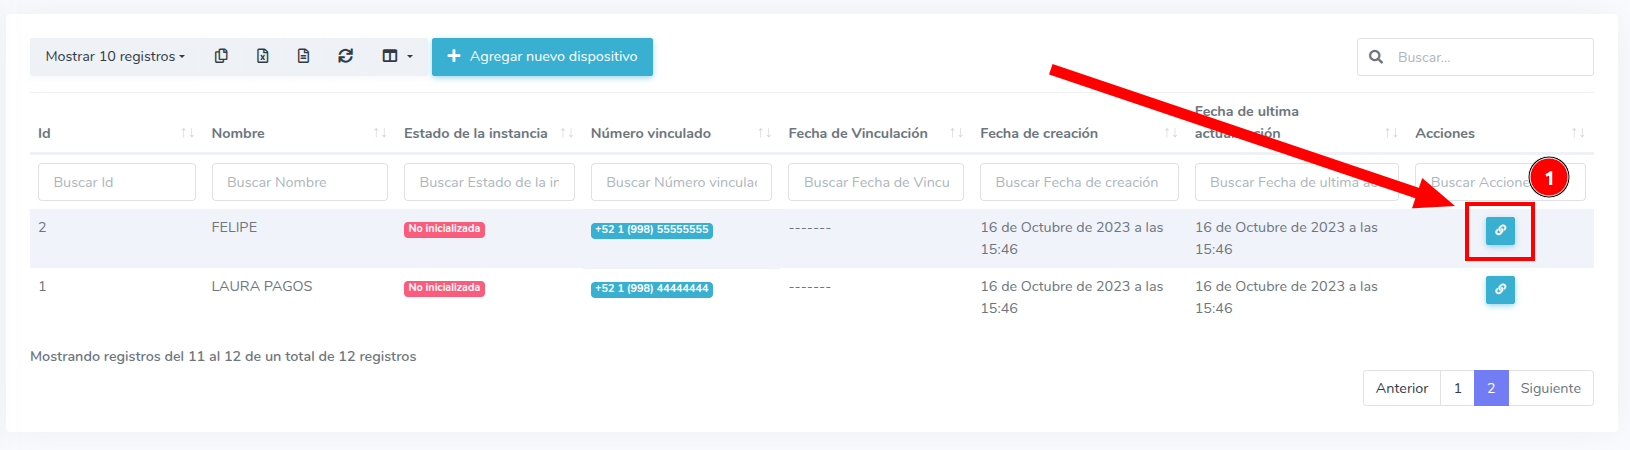1630x450 pixels.
Task: Click the copy to clipboard icon
Action: (221, 56)
